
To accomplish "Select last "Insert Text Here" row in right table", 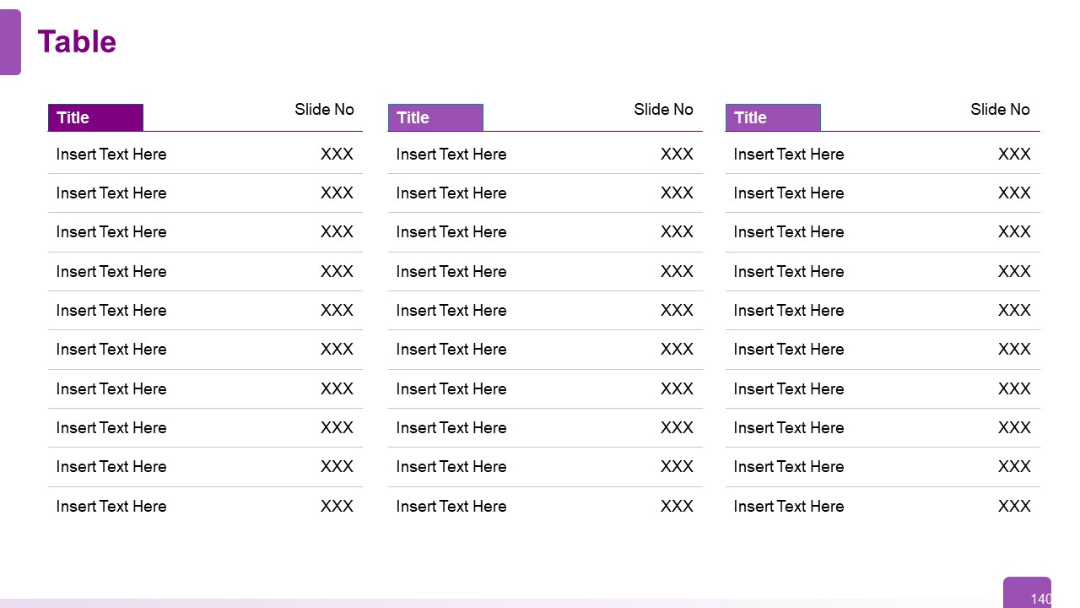I will (789, 506).
